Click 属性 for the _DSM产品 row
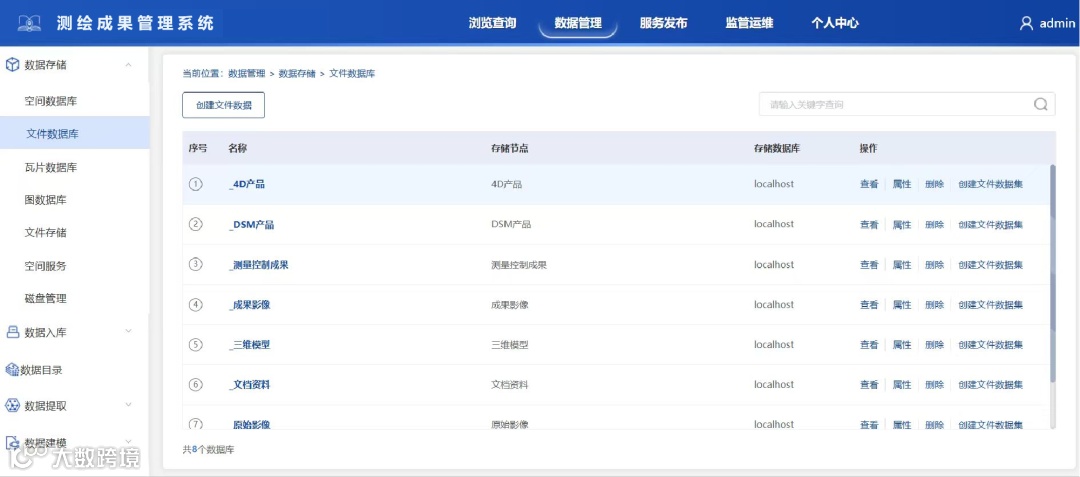This screenshot has height=477, width=1080. tap(902, 224)
